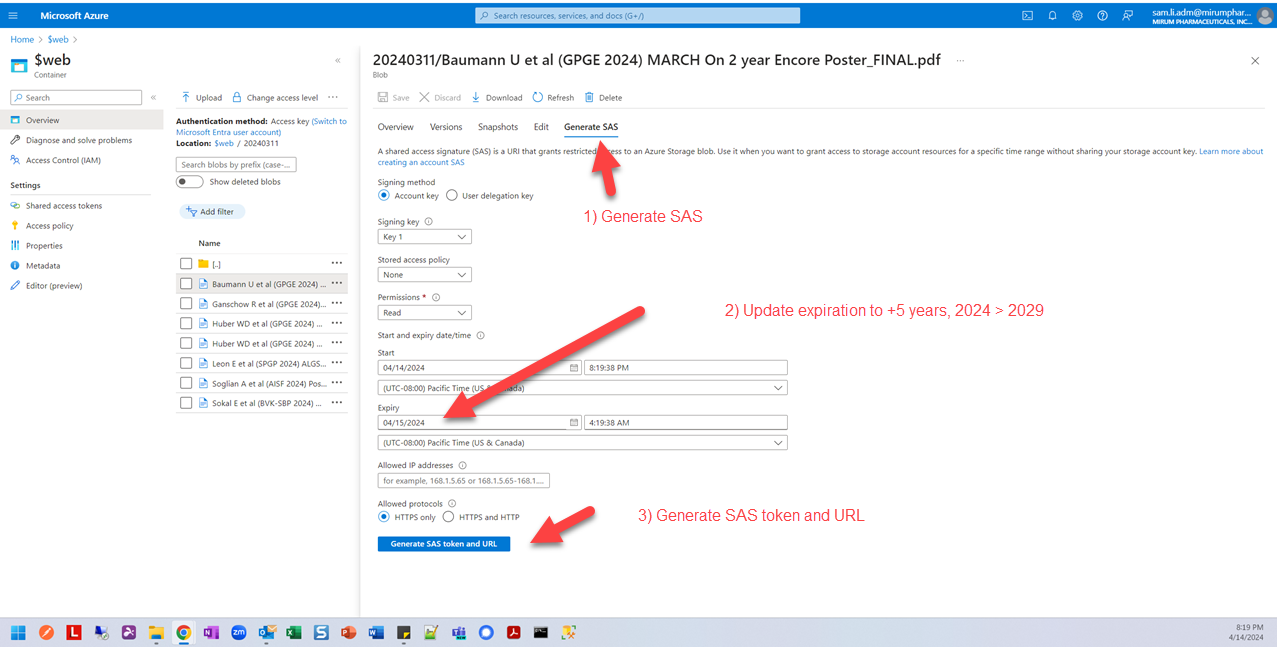1277x647 pixels.
Task: Show Allowed IP addresses info icon
Action: pos(463,465)
